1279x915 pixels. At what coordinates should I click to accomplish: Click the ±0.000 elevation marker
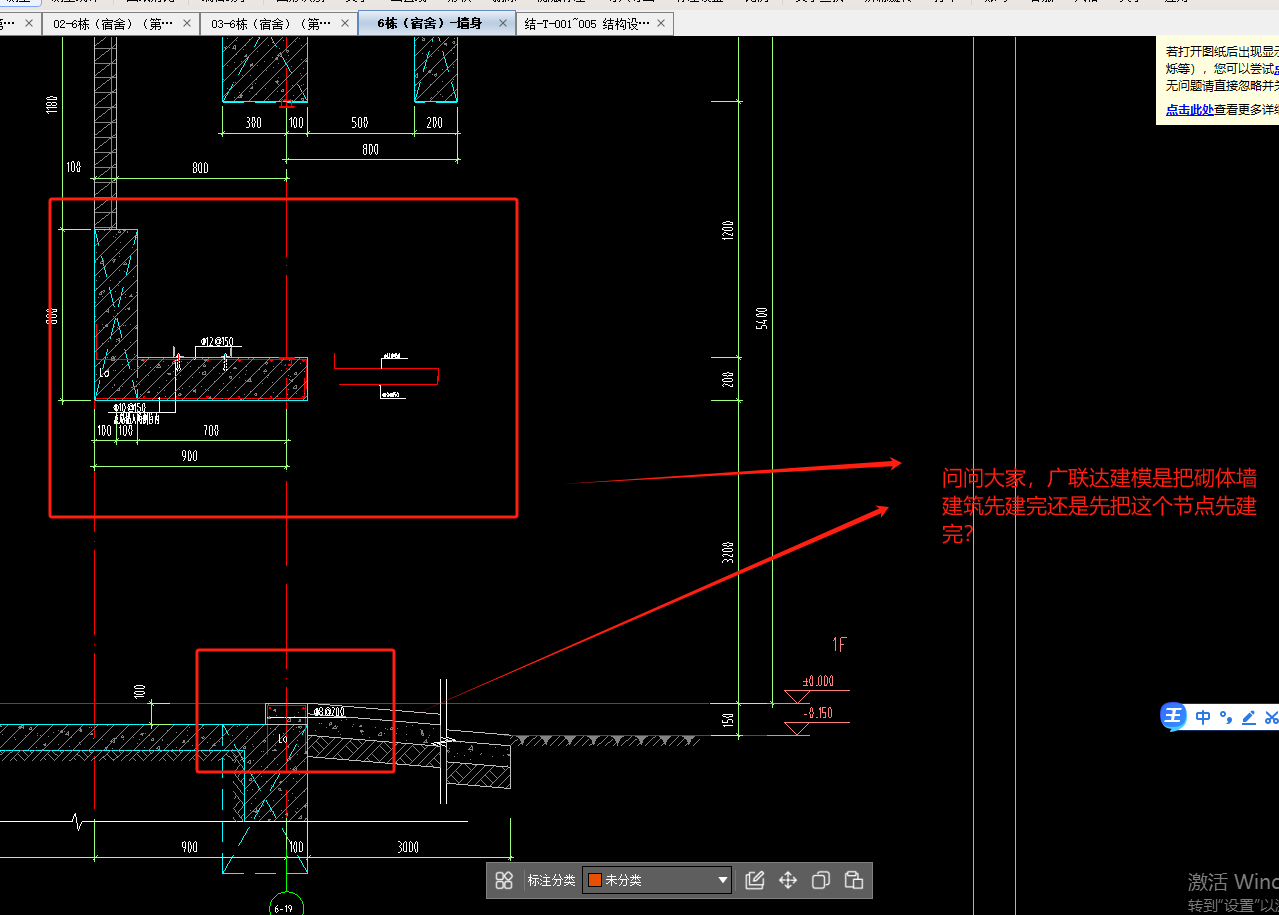point(817,682)
